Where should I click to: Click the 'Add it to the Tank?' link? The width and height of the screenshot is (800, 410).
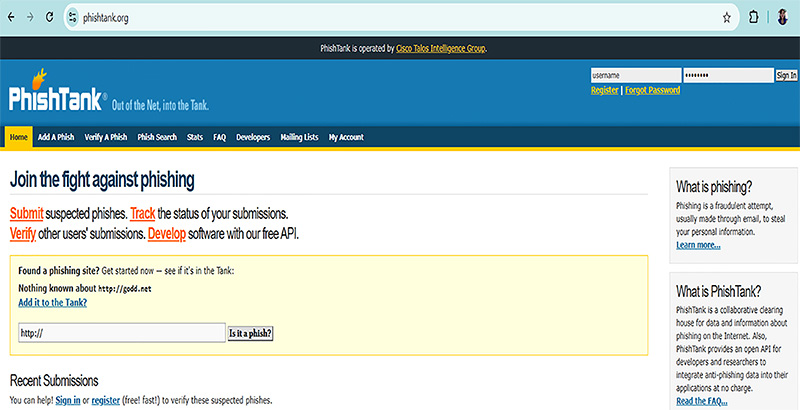[53, 302]
